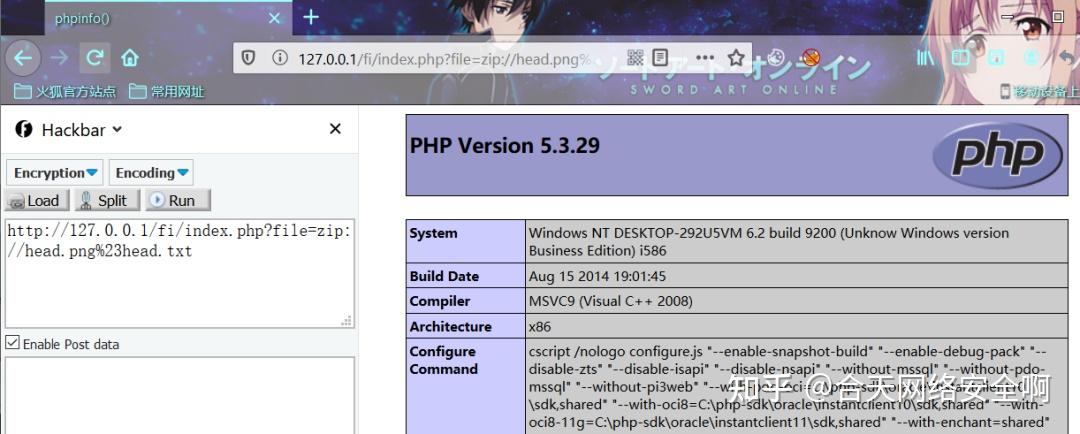Click the 'x86' architecture value
Viewport: 1080px width, 434px height.
pyautogui.click(x=540, y=326)
